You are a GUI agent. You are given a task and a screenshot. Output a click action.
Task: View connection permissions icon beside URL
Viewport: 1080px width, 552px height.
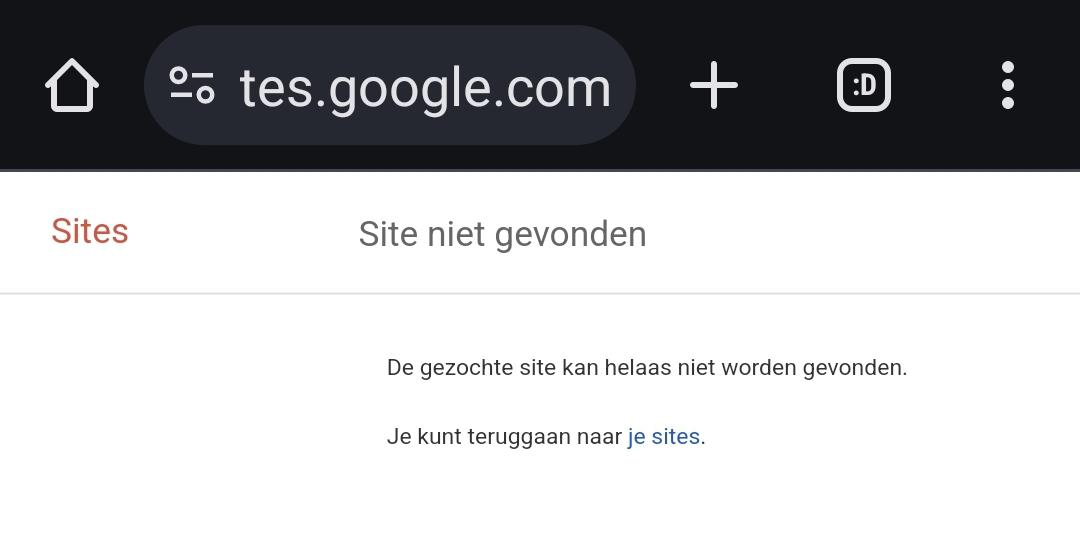192,85
